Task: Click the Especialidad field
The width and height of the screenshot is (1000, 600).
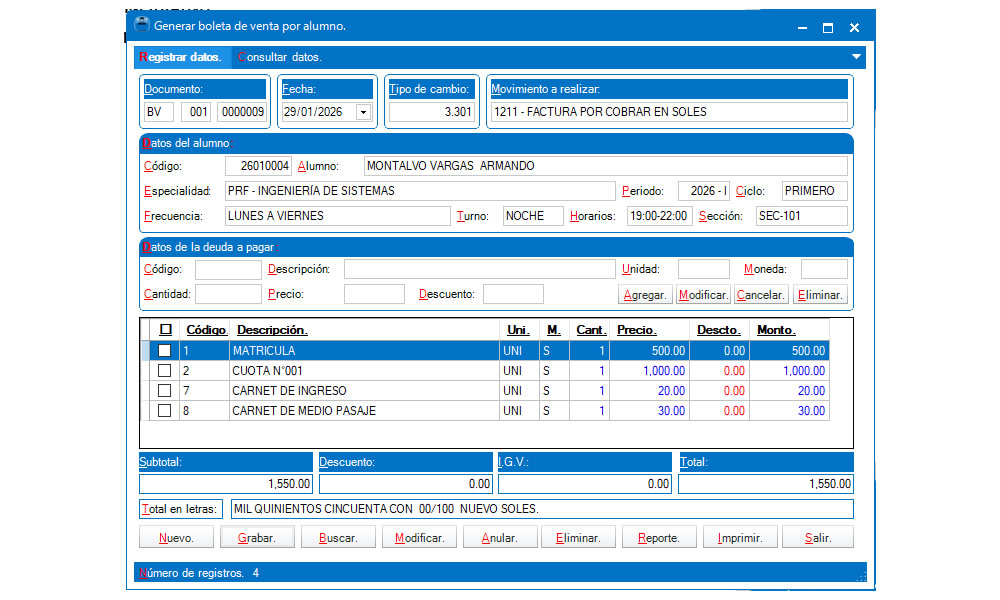Action: point(420,191)
